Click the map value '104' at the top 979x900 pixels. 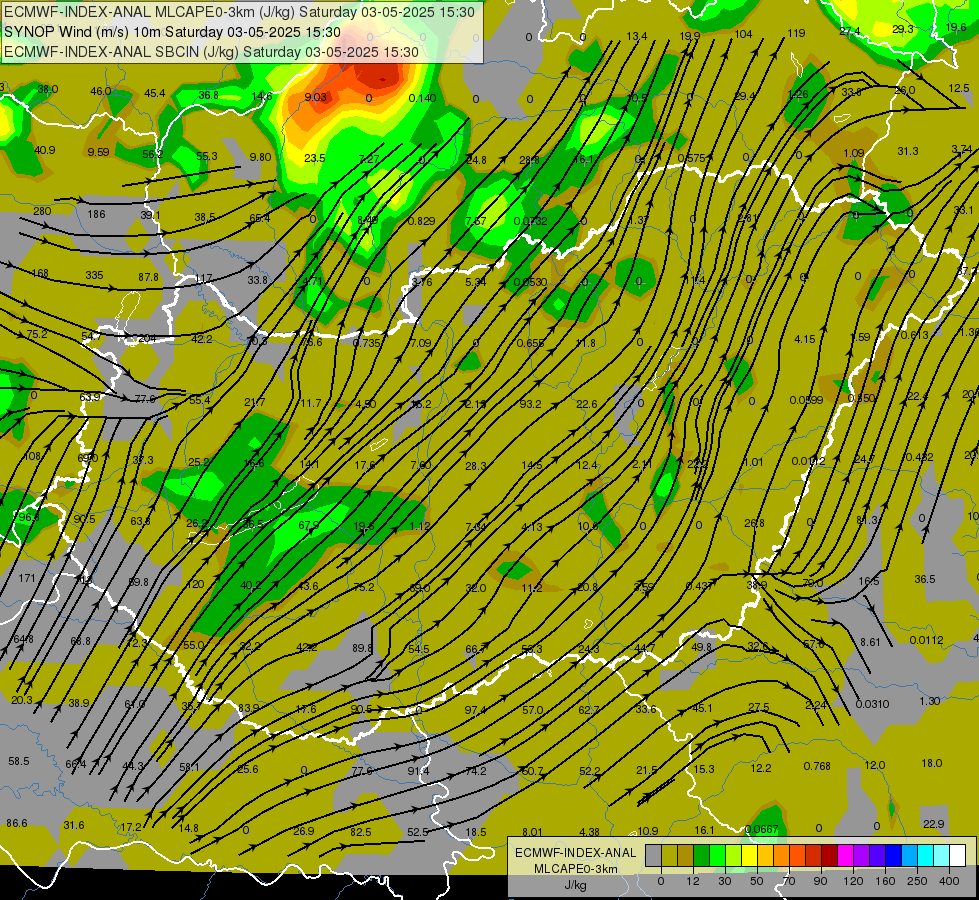click(x=743, y=34)
